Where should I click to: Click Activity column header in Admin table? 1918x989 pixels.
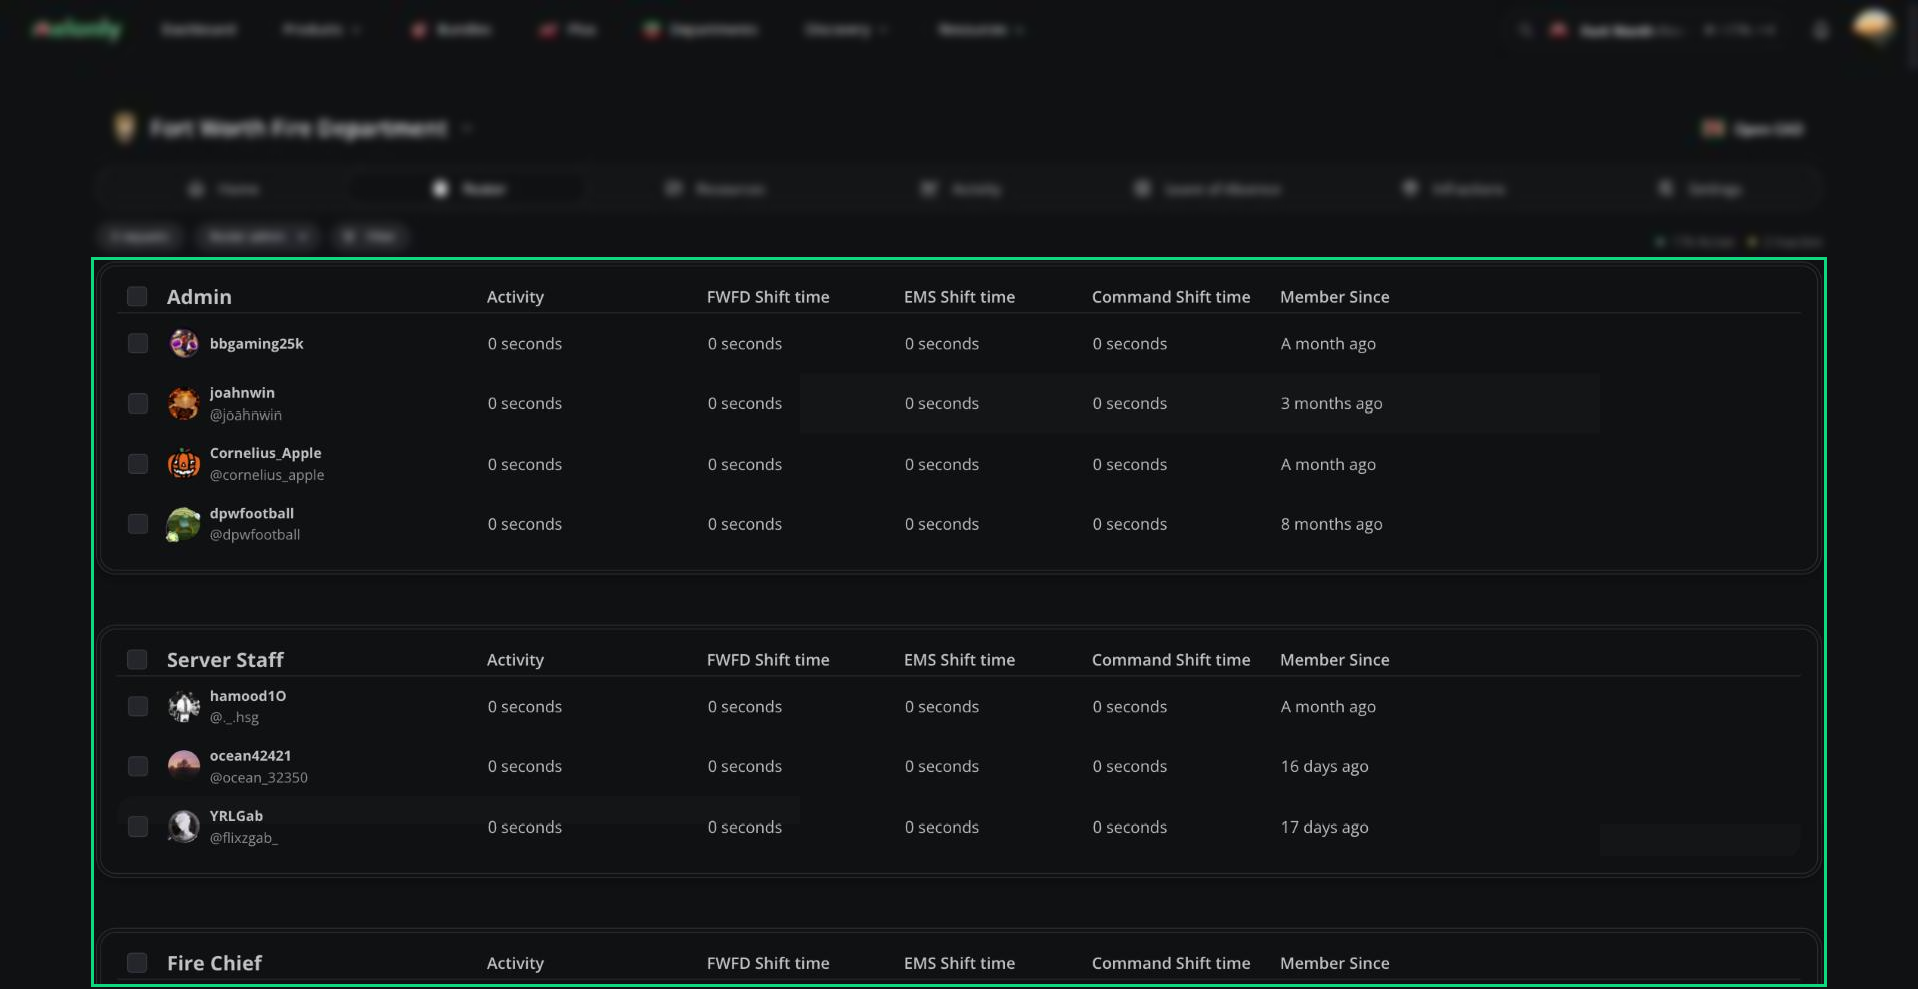tap(515, 297)
